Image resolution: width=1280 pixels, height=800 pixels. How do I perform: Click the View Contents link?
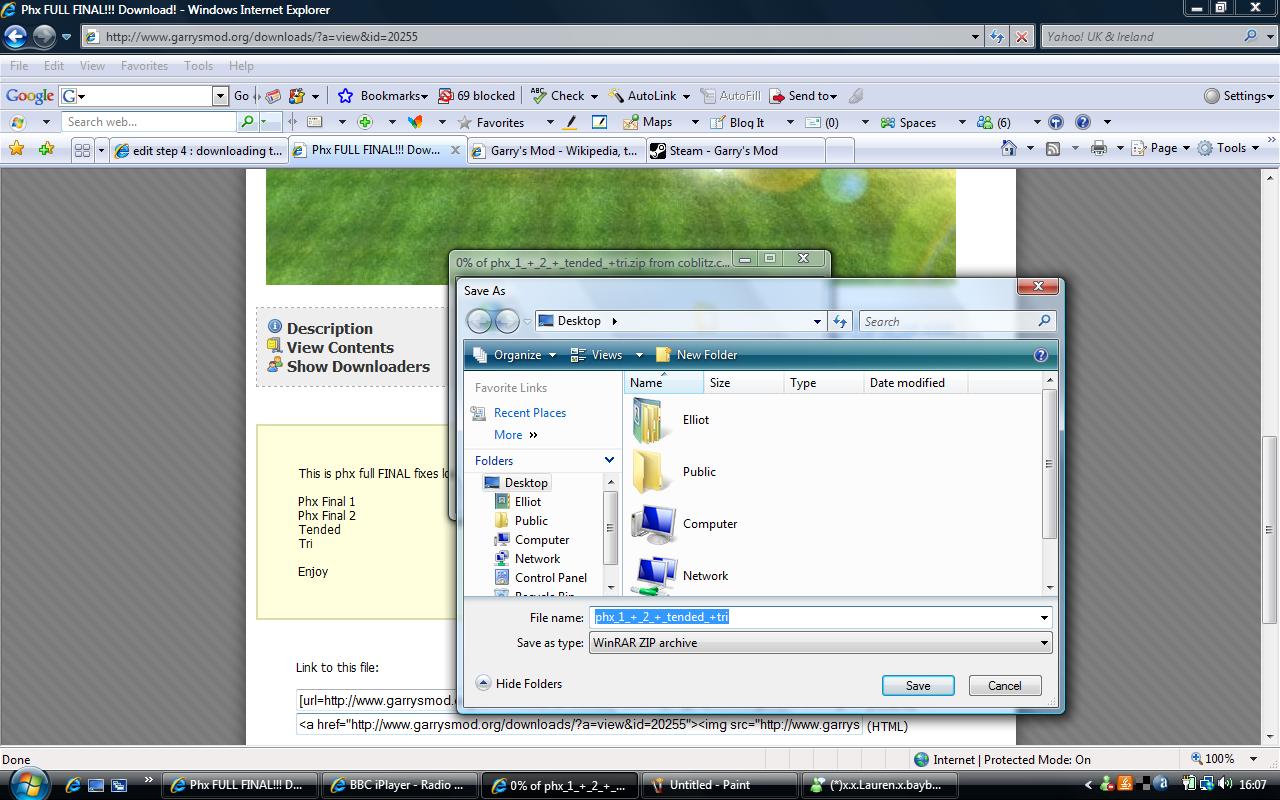pos(340,348)
